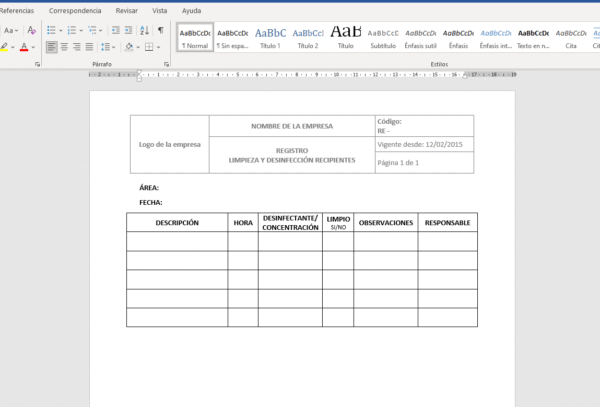Image resolution: width=600 pixels, height=407 pixels.
Task: Open the bullet library dropdown arrow
Action: (x=60, y=31)
